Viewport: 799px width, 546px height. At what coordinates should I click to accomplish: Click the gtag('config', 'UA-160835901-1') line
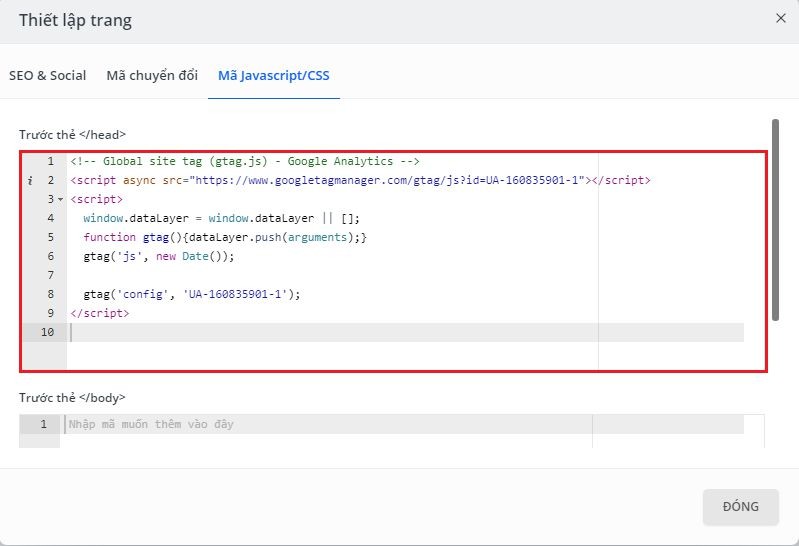point(192,294)
